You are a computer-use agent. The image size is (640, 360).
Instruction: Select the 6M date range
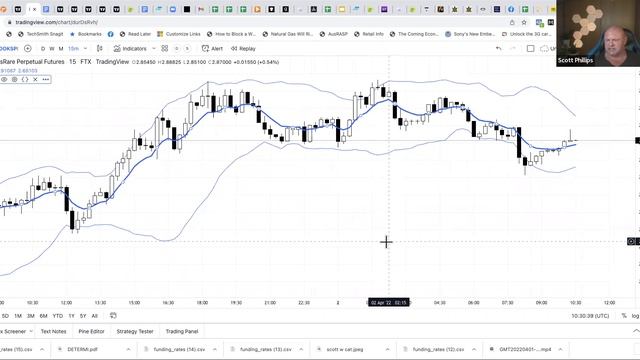coord(44,316)
